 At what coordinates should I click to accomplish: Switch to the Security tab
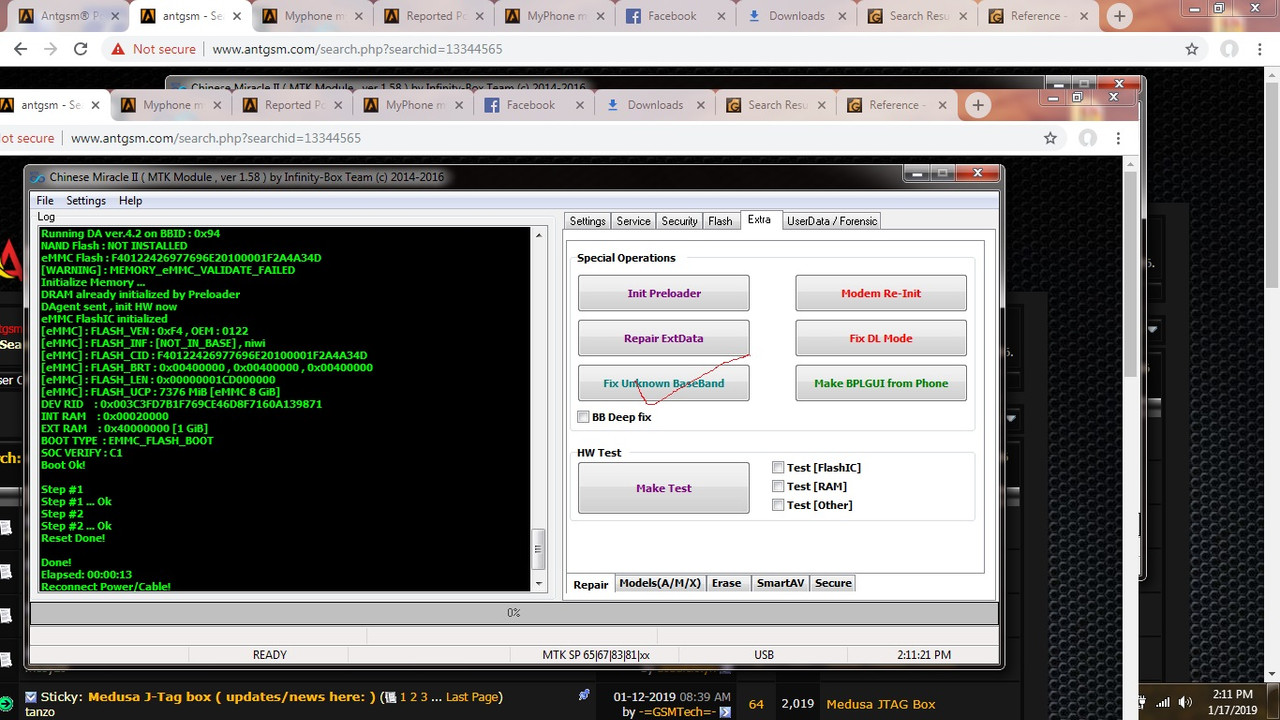(680, 221)
